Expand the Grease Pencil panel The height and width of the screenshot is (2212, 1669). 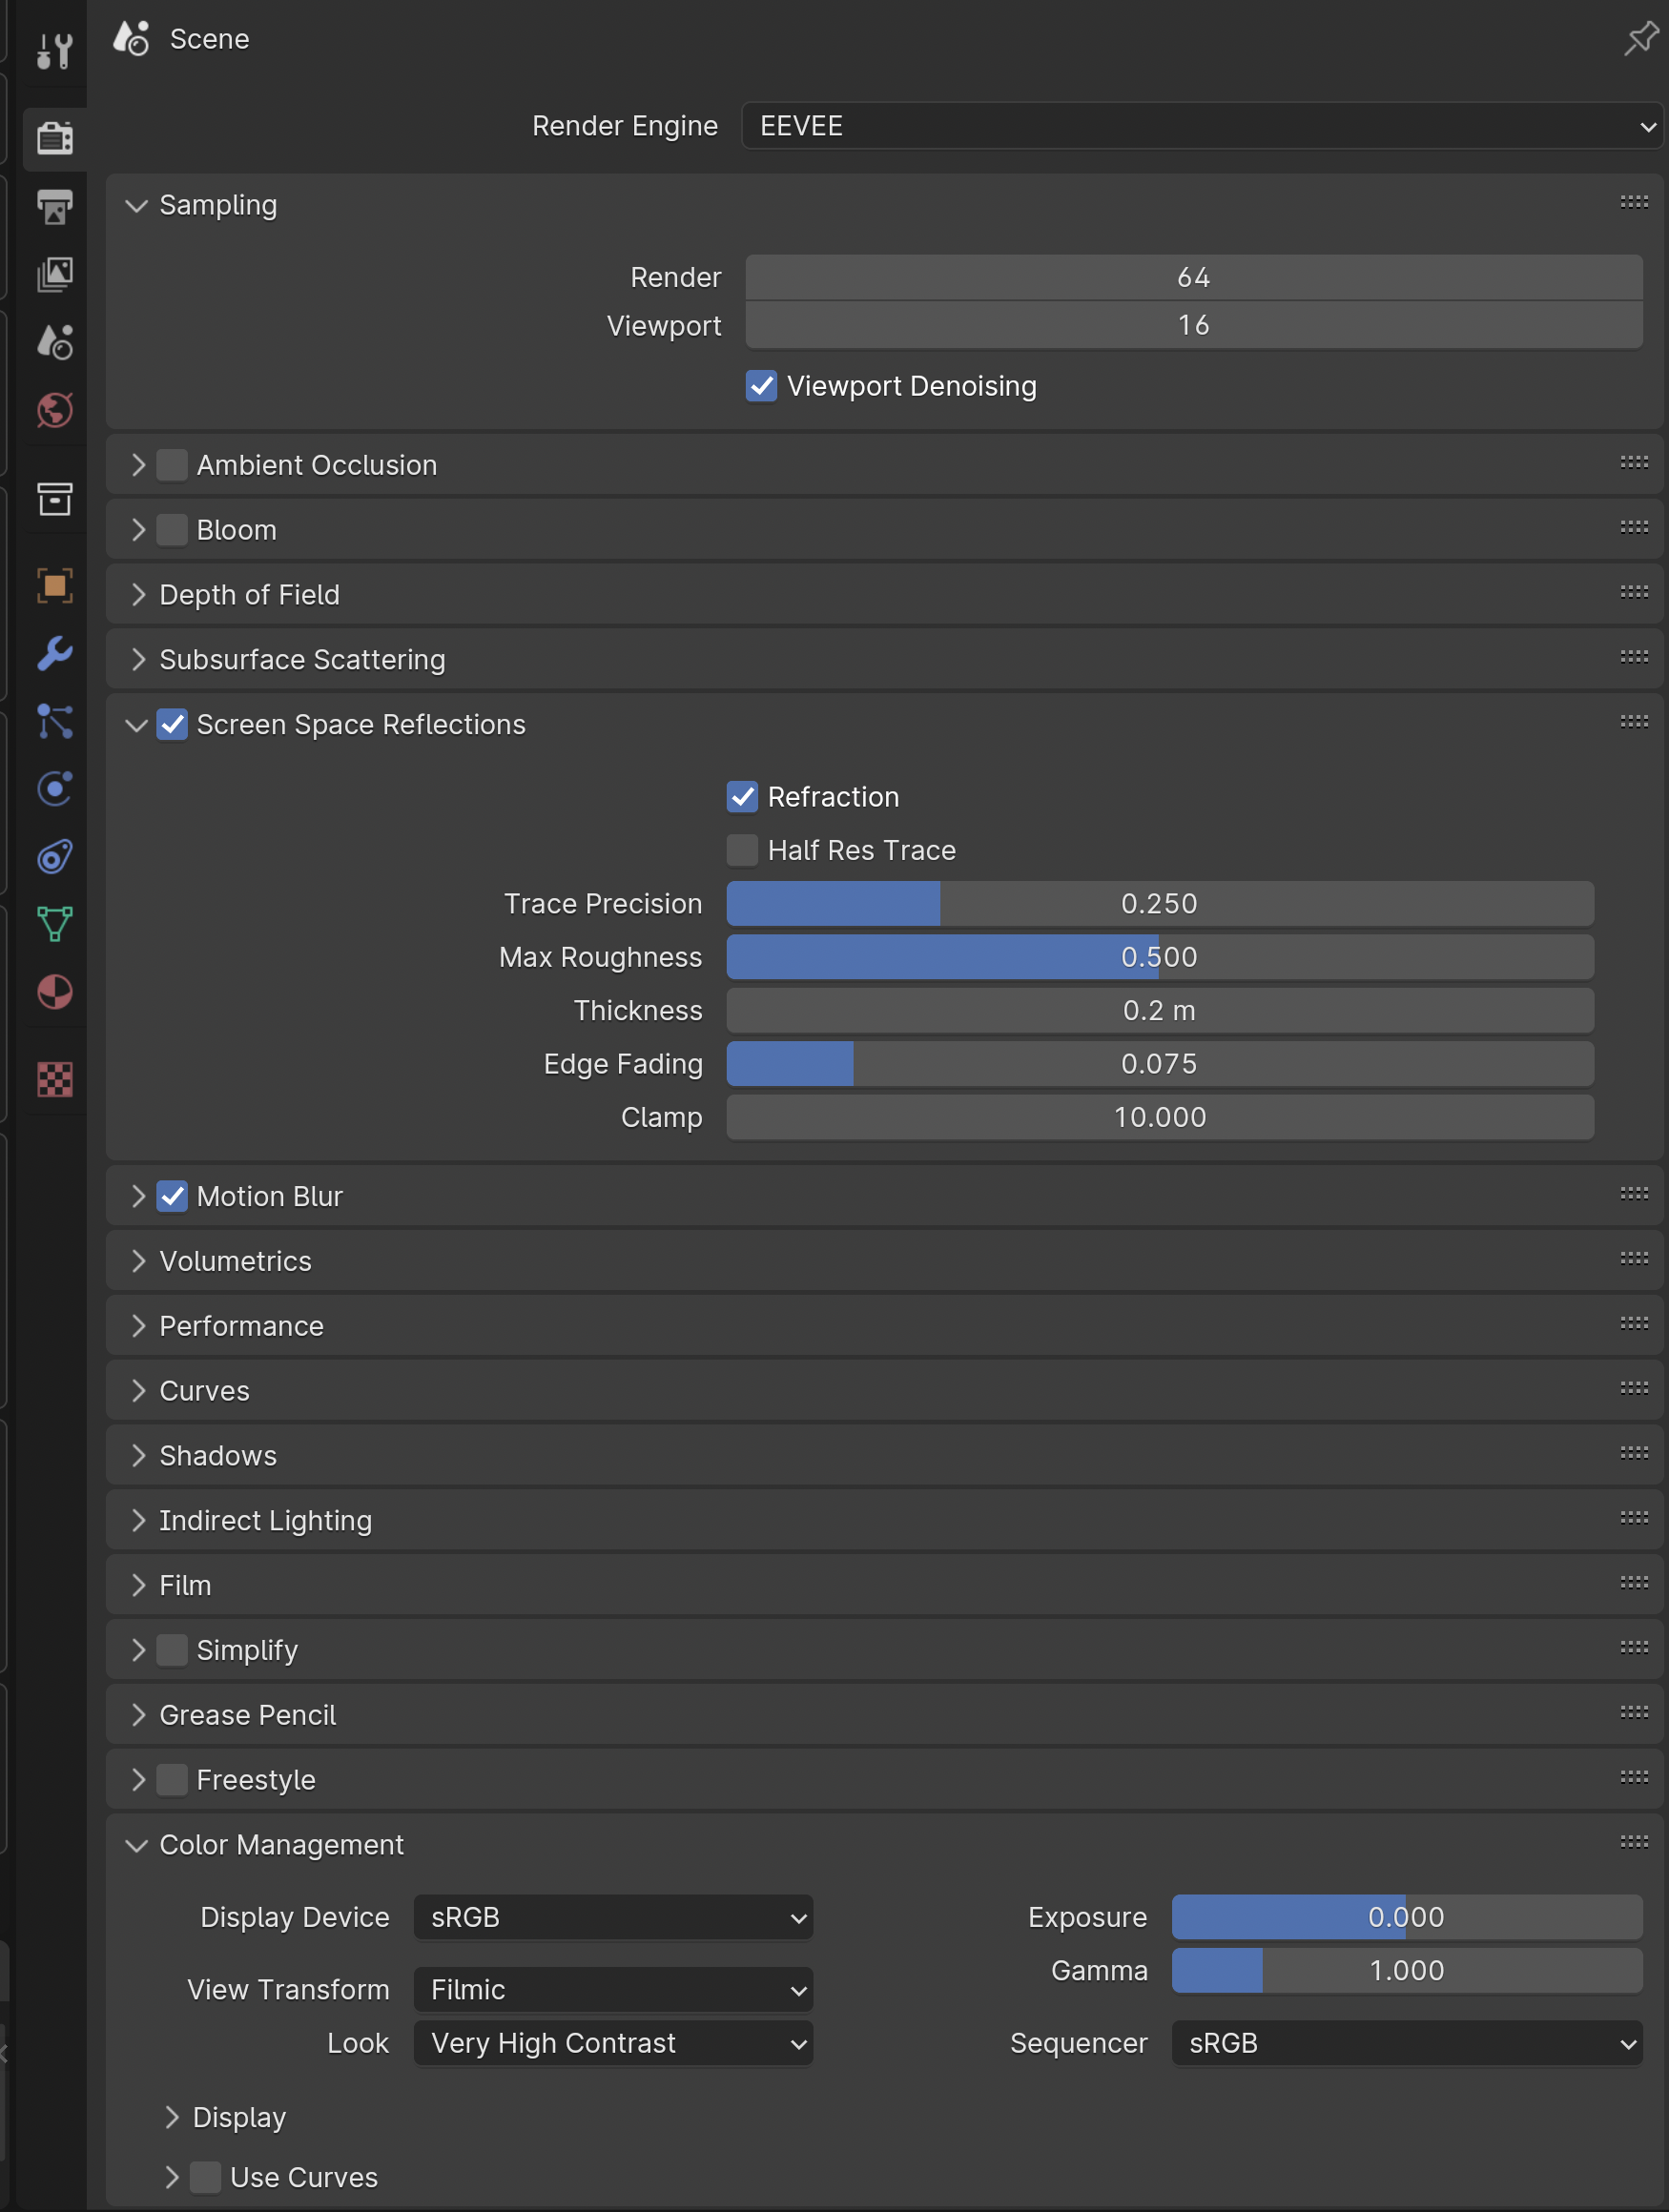[137, 1715]
